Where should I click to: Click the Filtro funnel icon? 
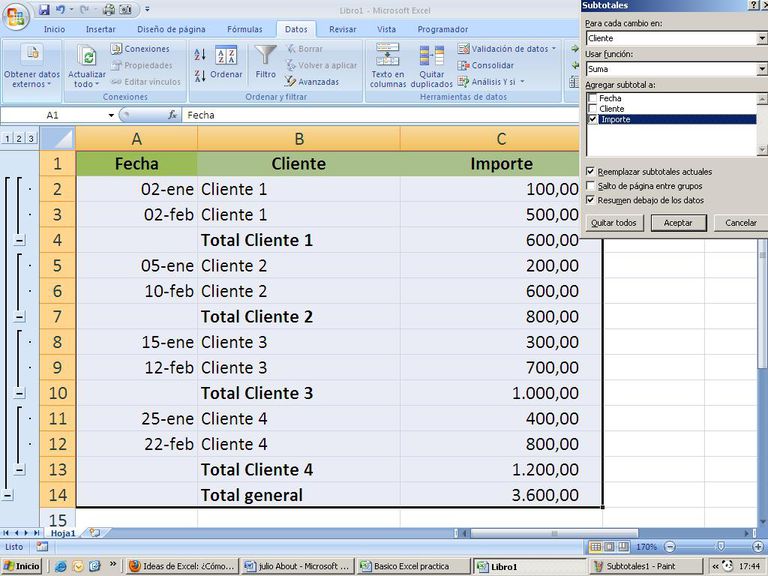point(265,56)
